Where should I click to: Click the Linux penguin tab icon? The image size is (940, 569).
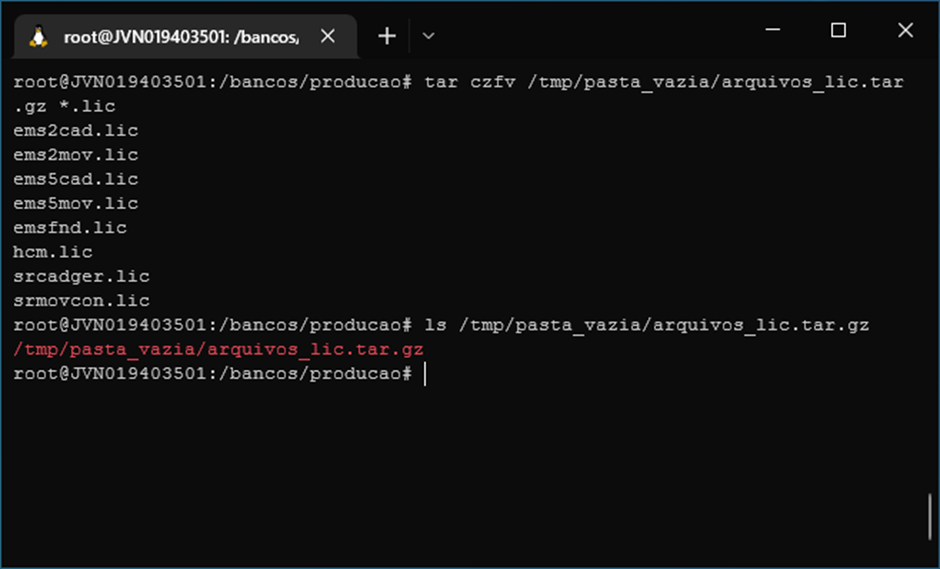pyautogui.click(x=39, y=37)
